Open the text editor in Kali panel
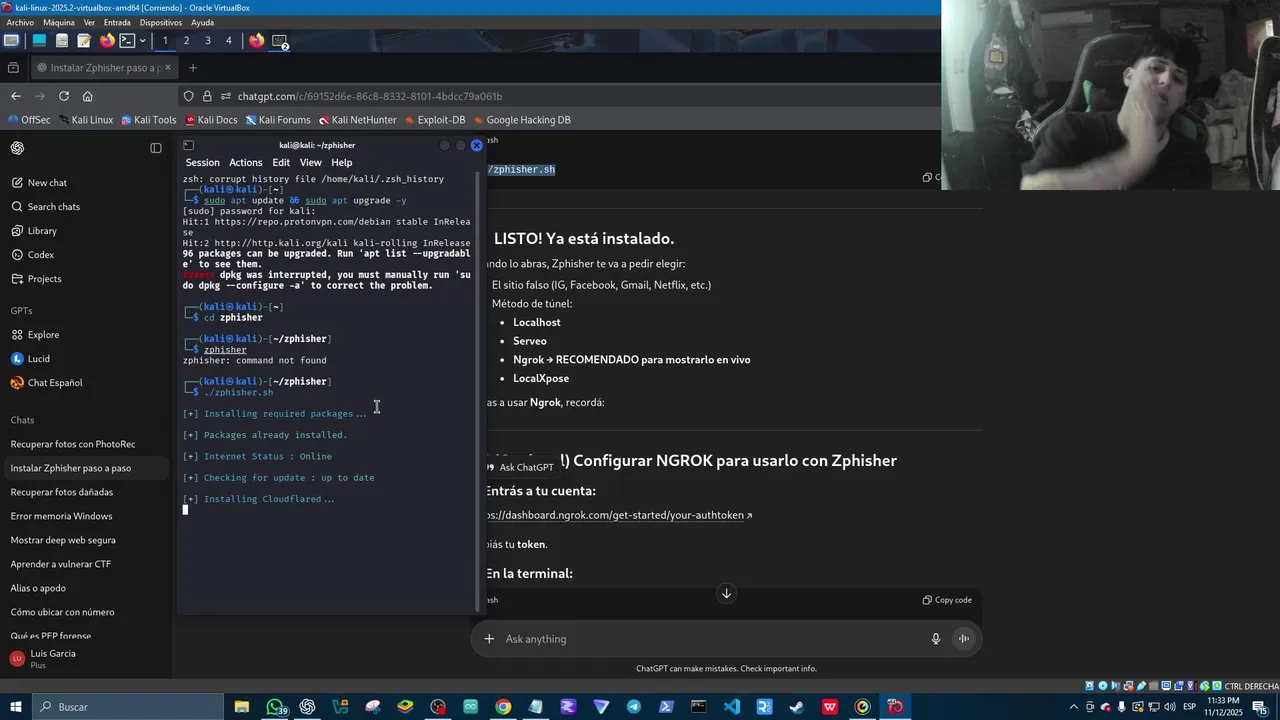The image size is (1280, 720). click(x=84, y=41)
